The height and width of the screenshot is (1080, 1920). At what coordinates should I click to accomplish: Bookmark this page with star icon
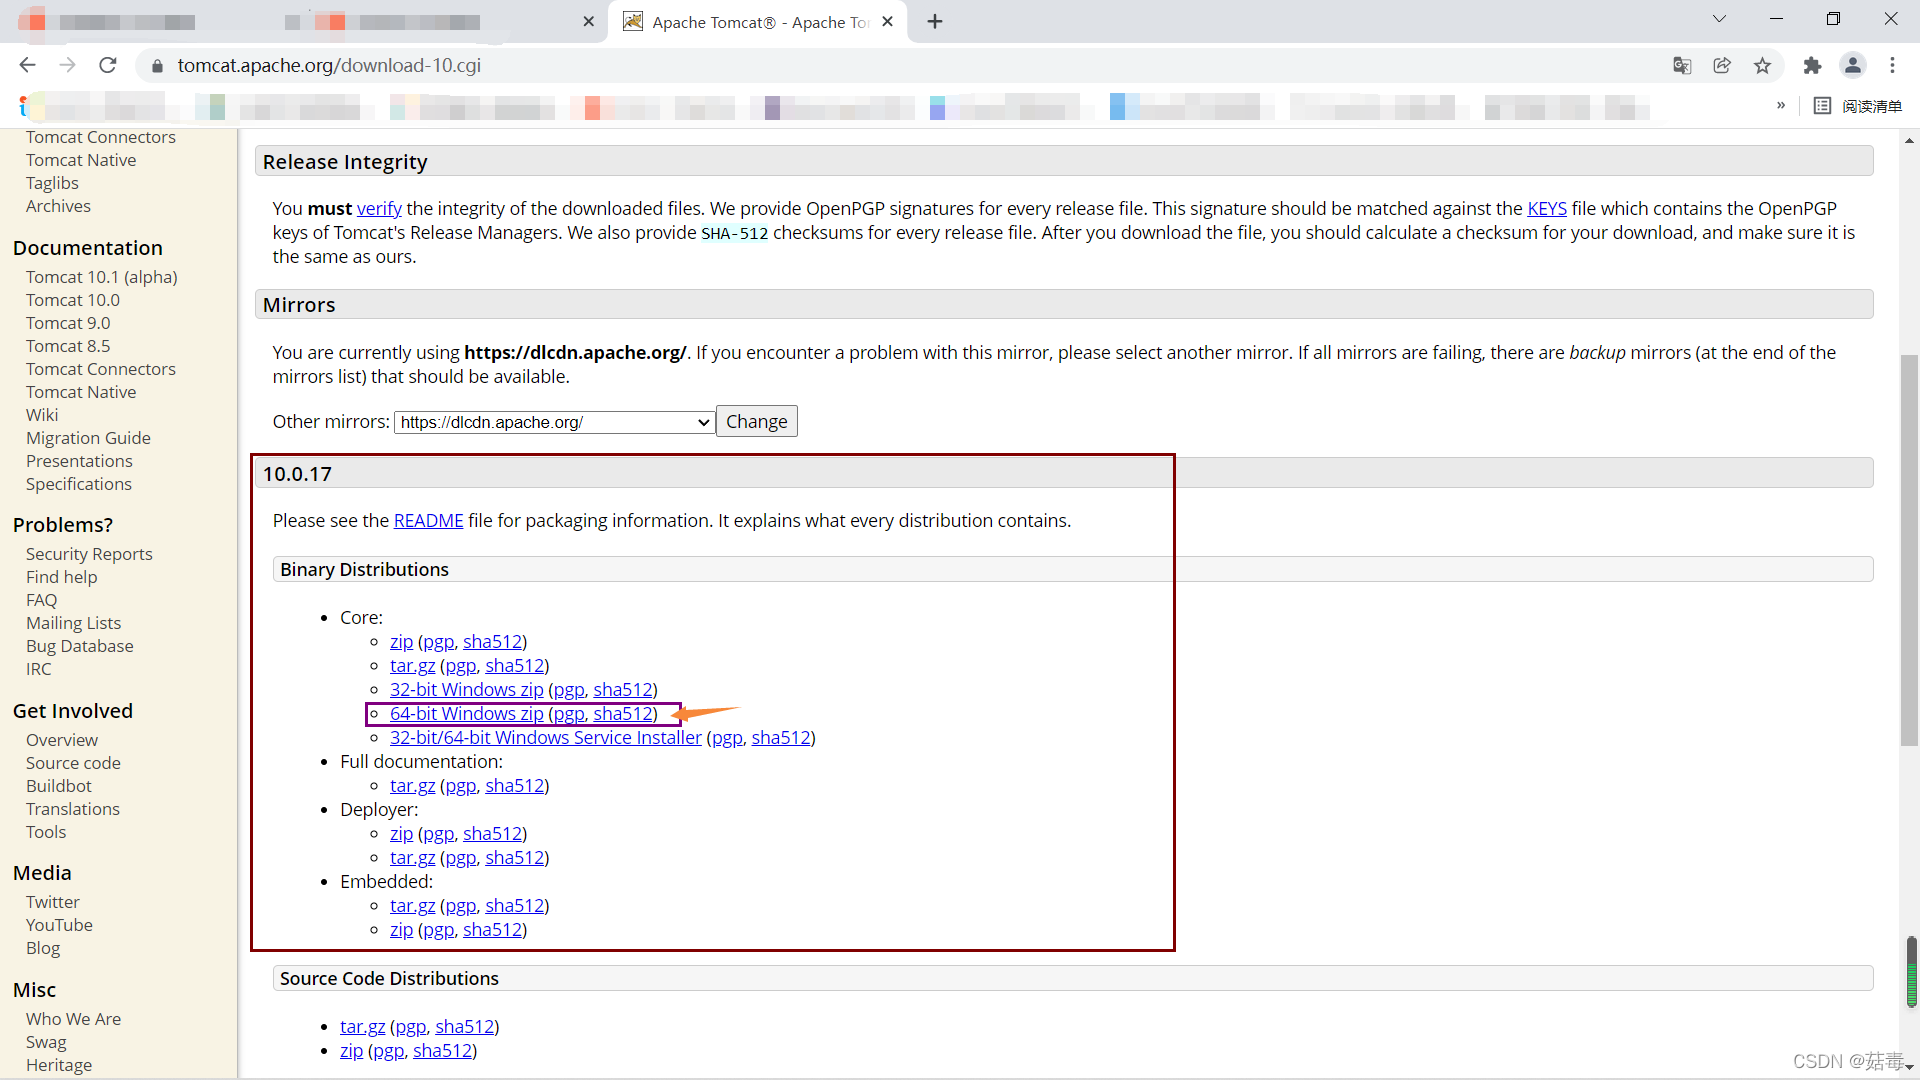pos(1762,65)
